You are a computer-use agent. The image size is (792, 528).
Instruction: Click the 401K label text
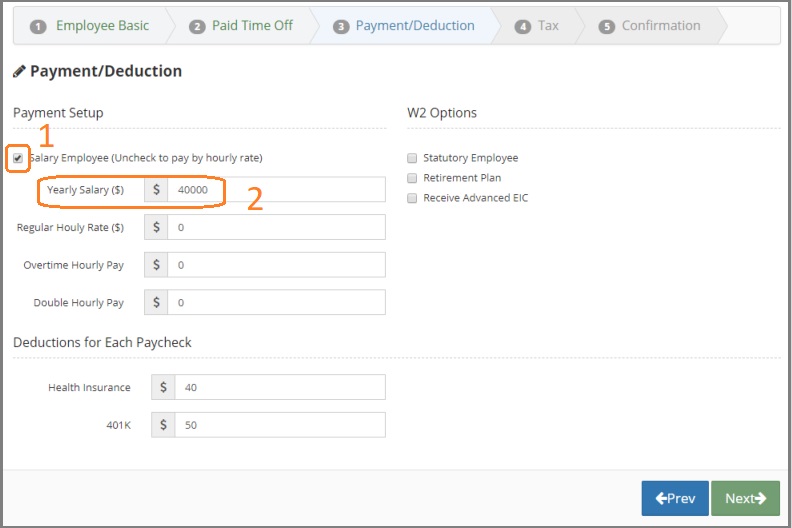click(119, 425)
